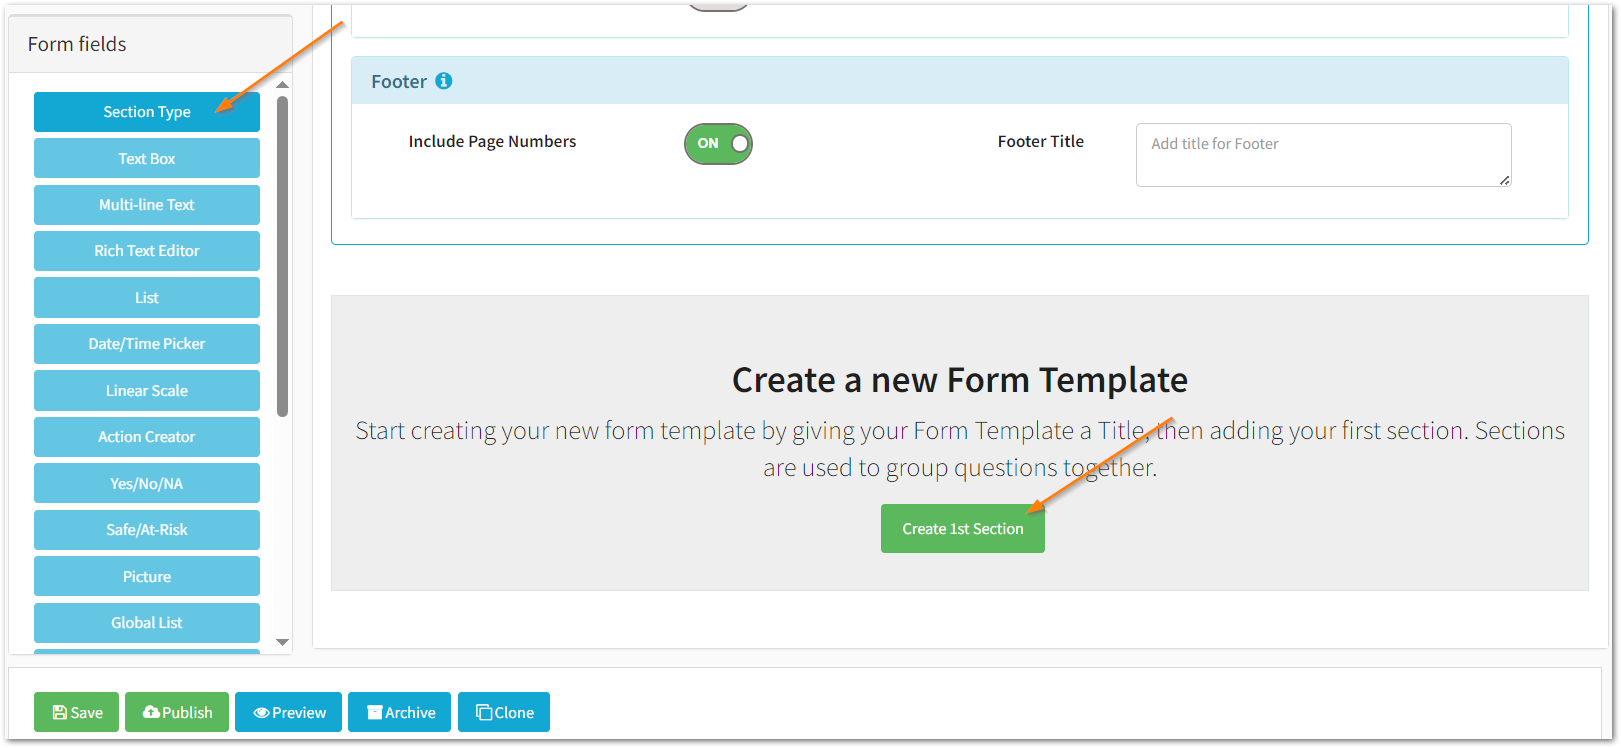Add a Yes/No/NA field
1621x748 pixels.
(146, 483)
